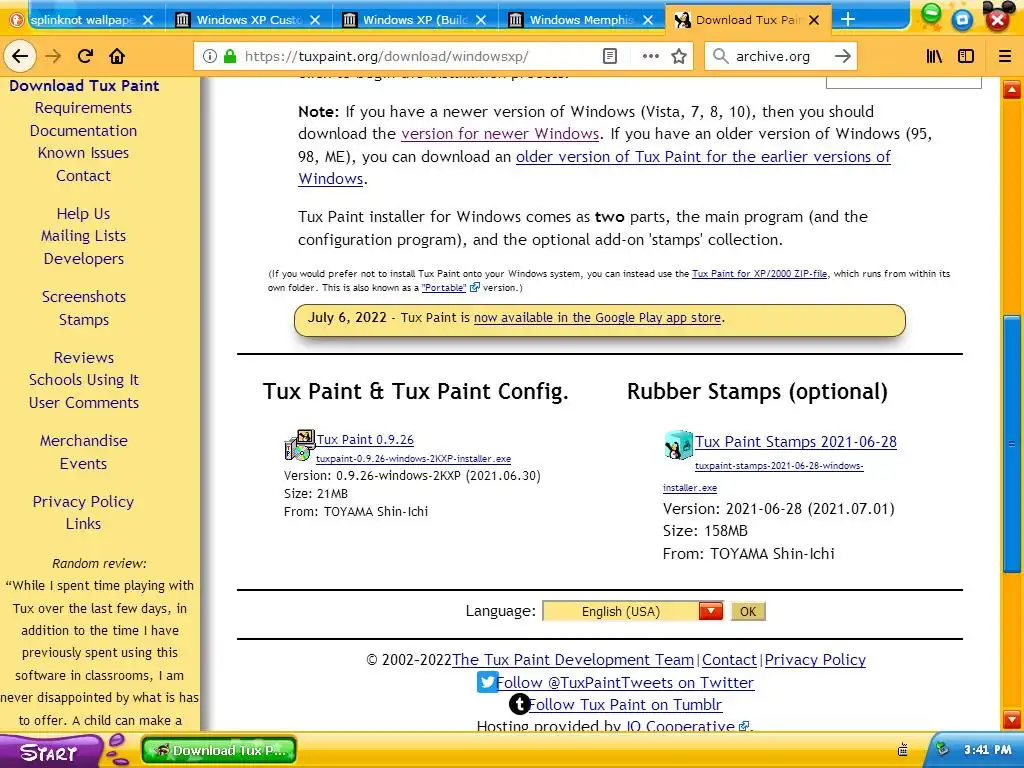Image resolution: width=1024 pixels, height=768 pixels.
Task: Go back using browser back arrow
Action: pos(20,56)
